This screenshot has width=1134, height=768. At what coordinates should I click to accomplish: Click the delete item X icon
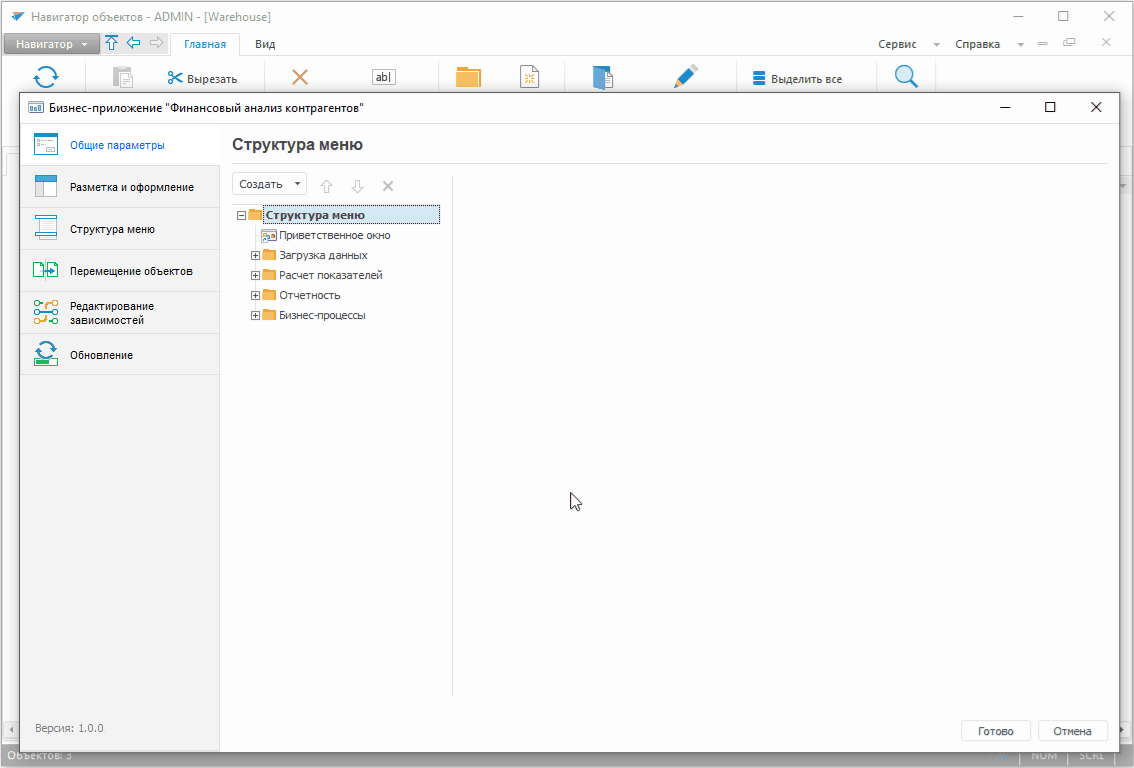[x=388, y=186]
